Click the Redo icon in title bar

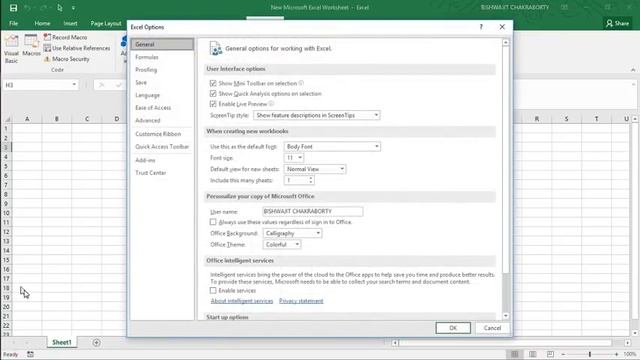(43, 8)
